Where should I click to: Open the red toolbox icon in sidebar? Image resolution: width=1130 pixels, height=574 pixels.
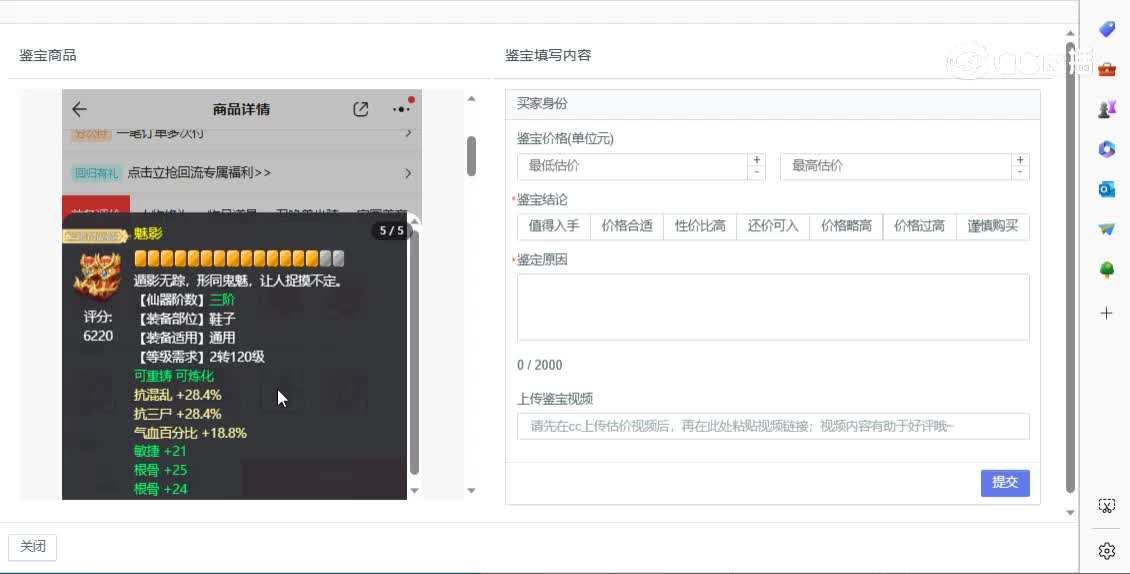coord(1107,70)
